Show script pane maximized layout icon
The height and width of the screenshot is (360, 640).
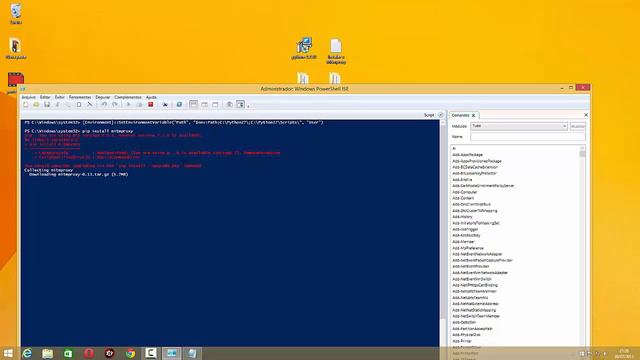pyautogui.click(x=215, y=105)
